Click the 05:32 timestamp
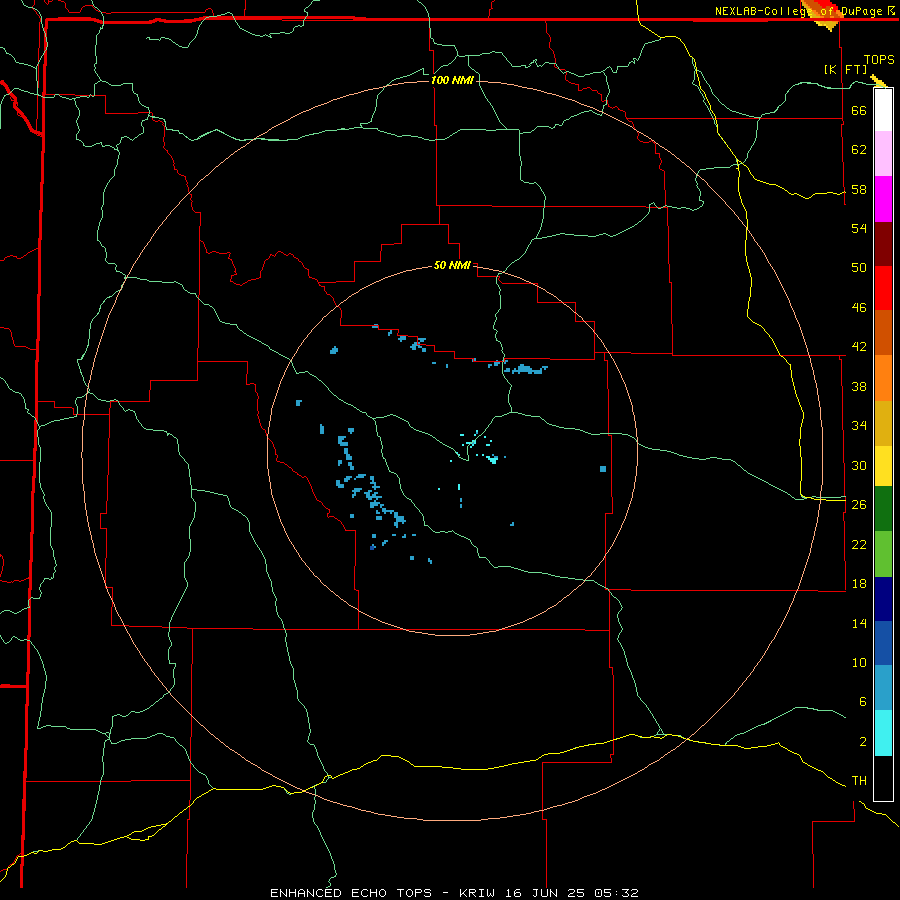This screenshot has height=900, width=900. [616, 893]
